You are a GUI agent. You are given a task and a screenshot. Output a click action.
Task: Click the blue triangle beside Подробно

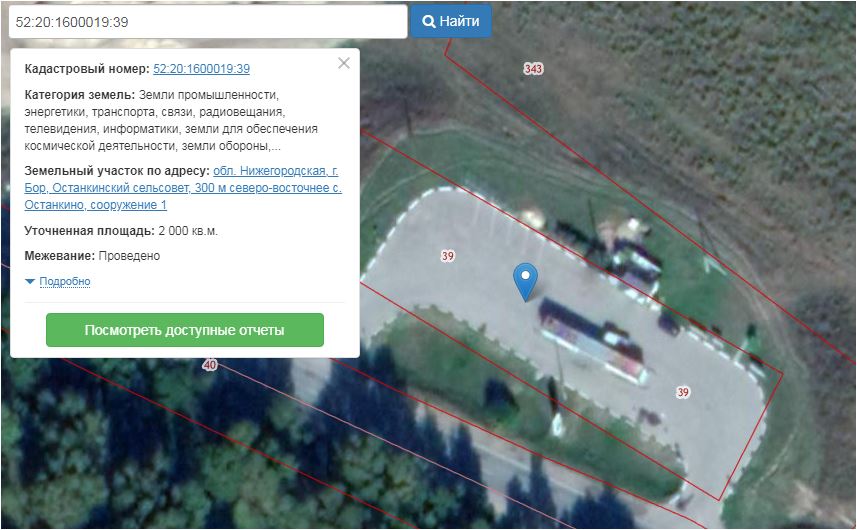[31, 282]
